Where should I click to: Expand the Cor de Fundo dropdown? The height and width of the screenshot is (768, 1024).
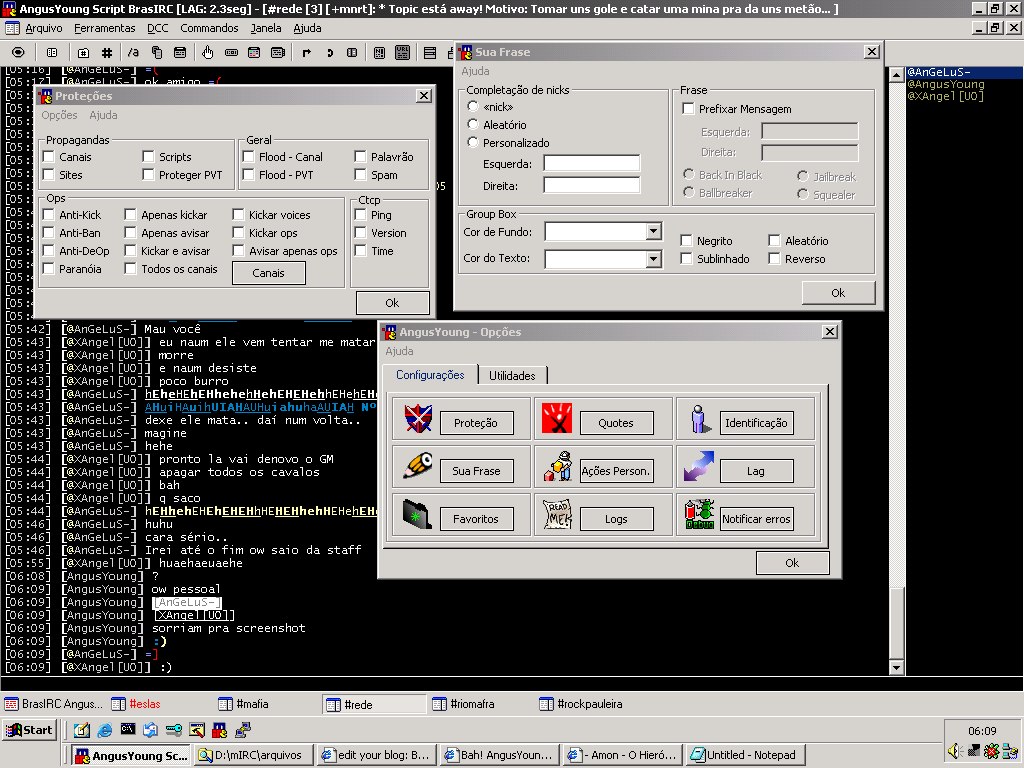tap(653, 232)
